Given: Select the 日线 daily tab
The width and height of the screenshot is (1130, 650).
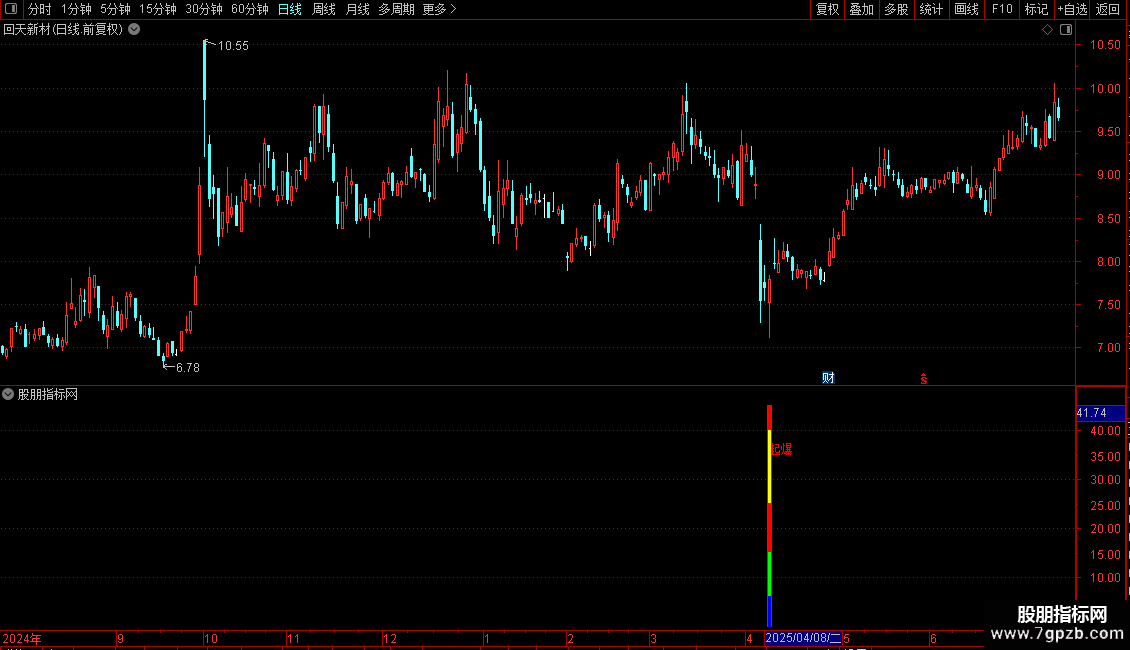Looking at the screenshot, I should (290, 9).
